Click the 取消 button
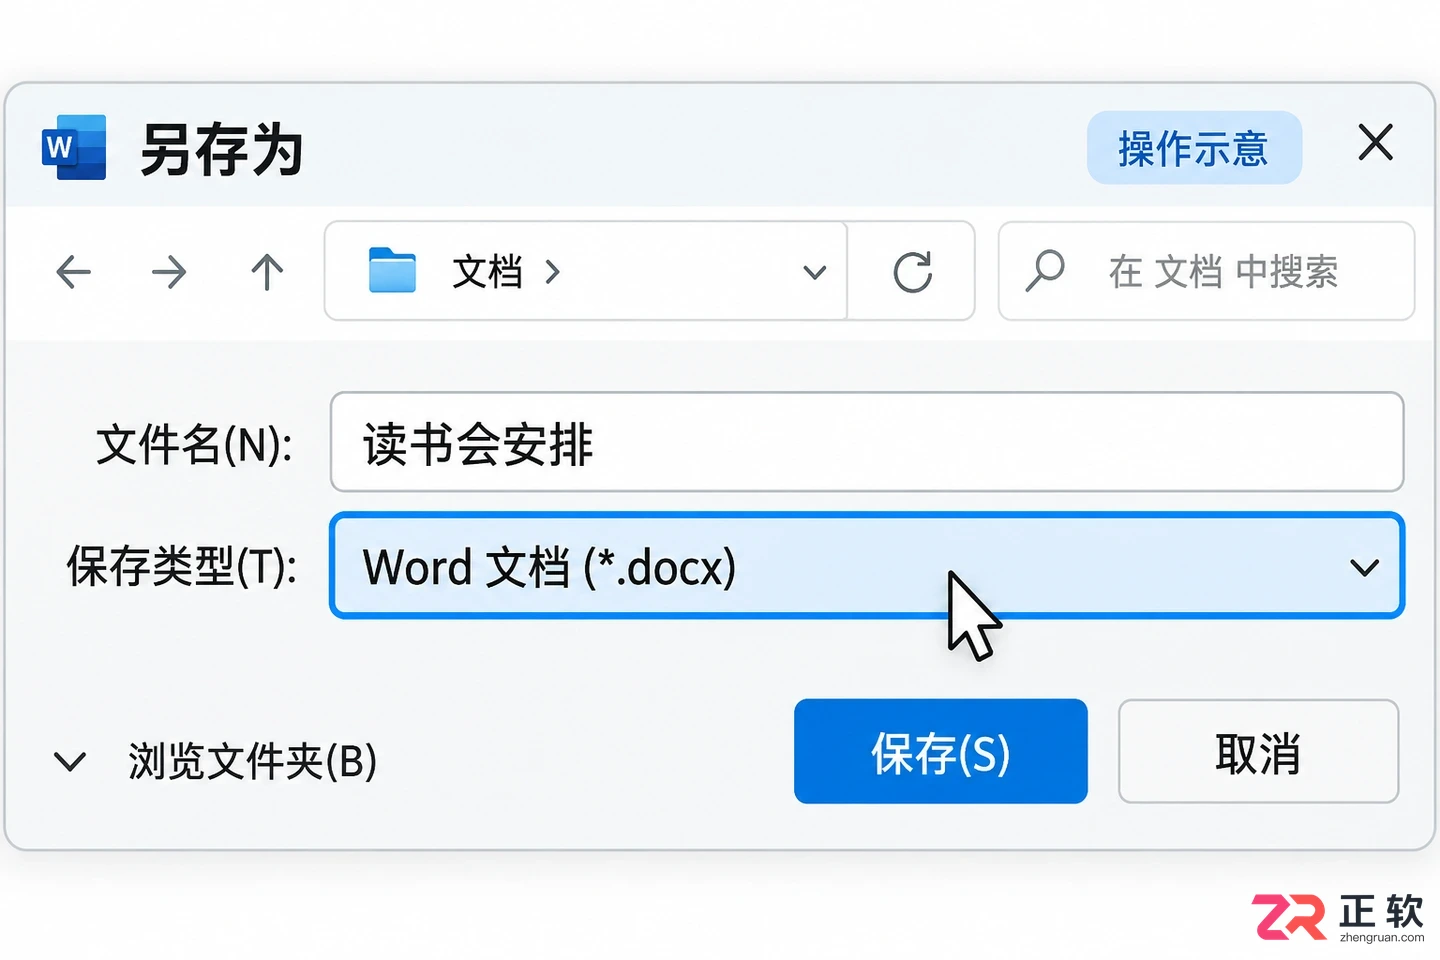Image resolution: width=1440 pixels, height=960 pixels. coord(1258,751)
